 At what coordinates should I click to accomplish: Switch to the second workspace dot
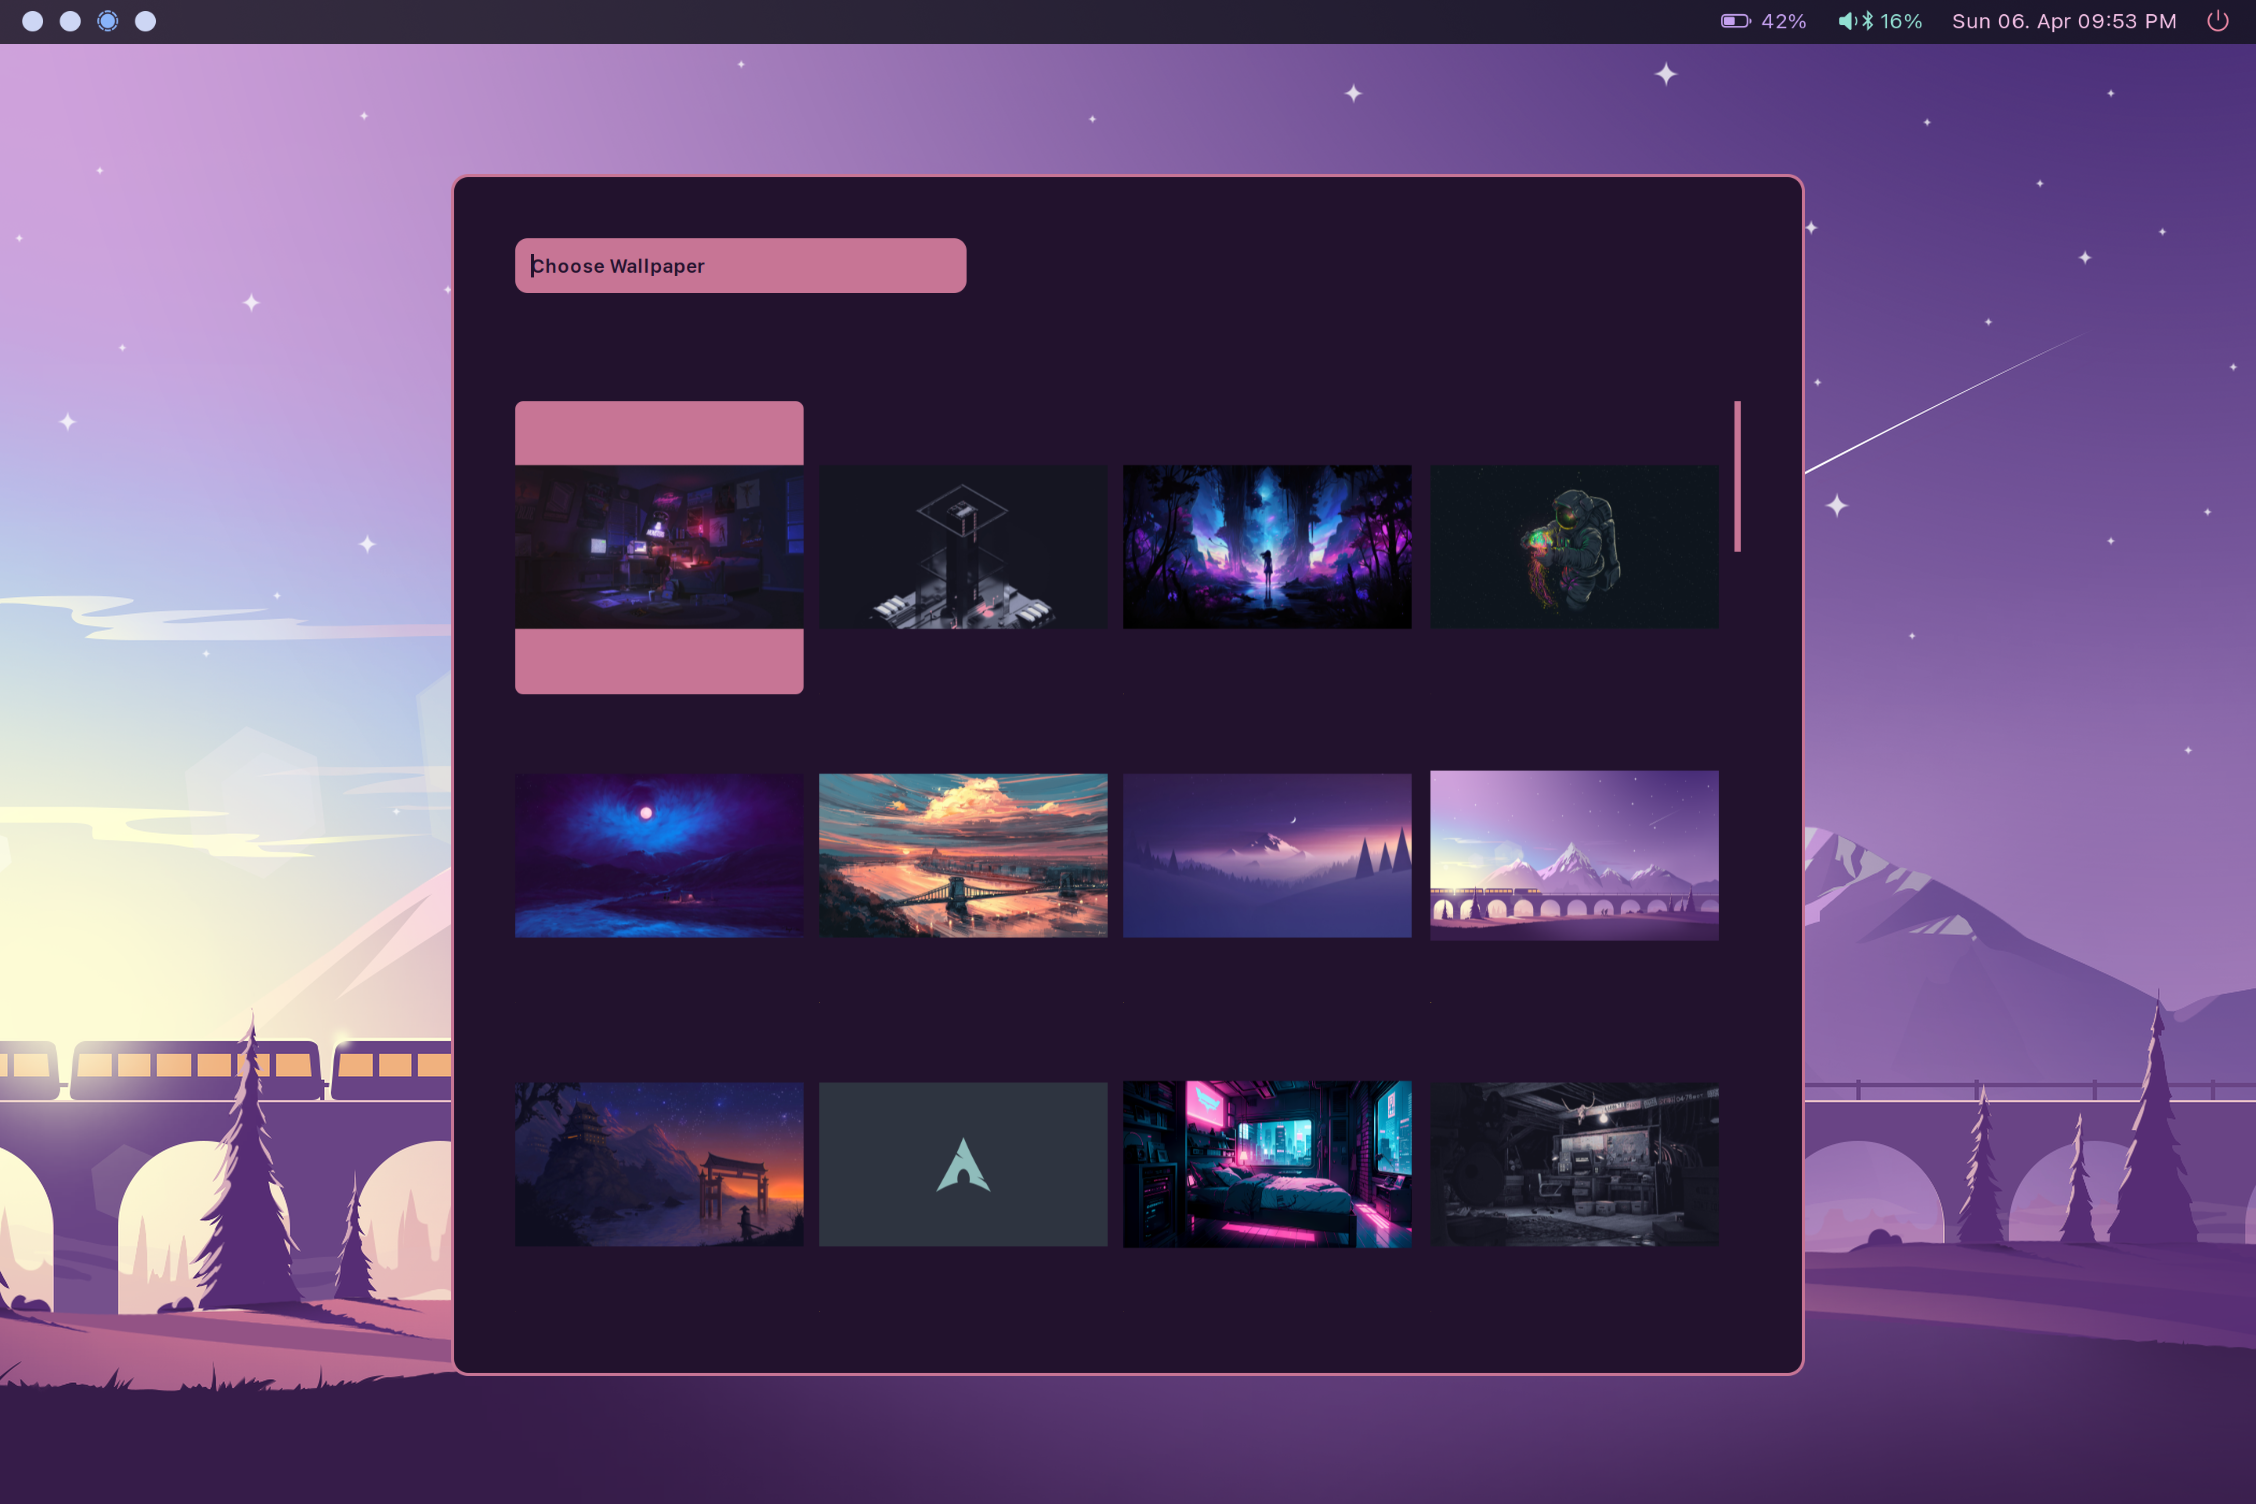70,21
